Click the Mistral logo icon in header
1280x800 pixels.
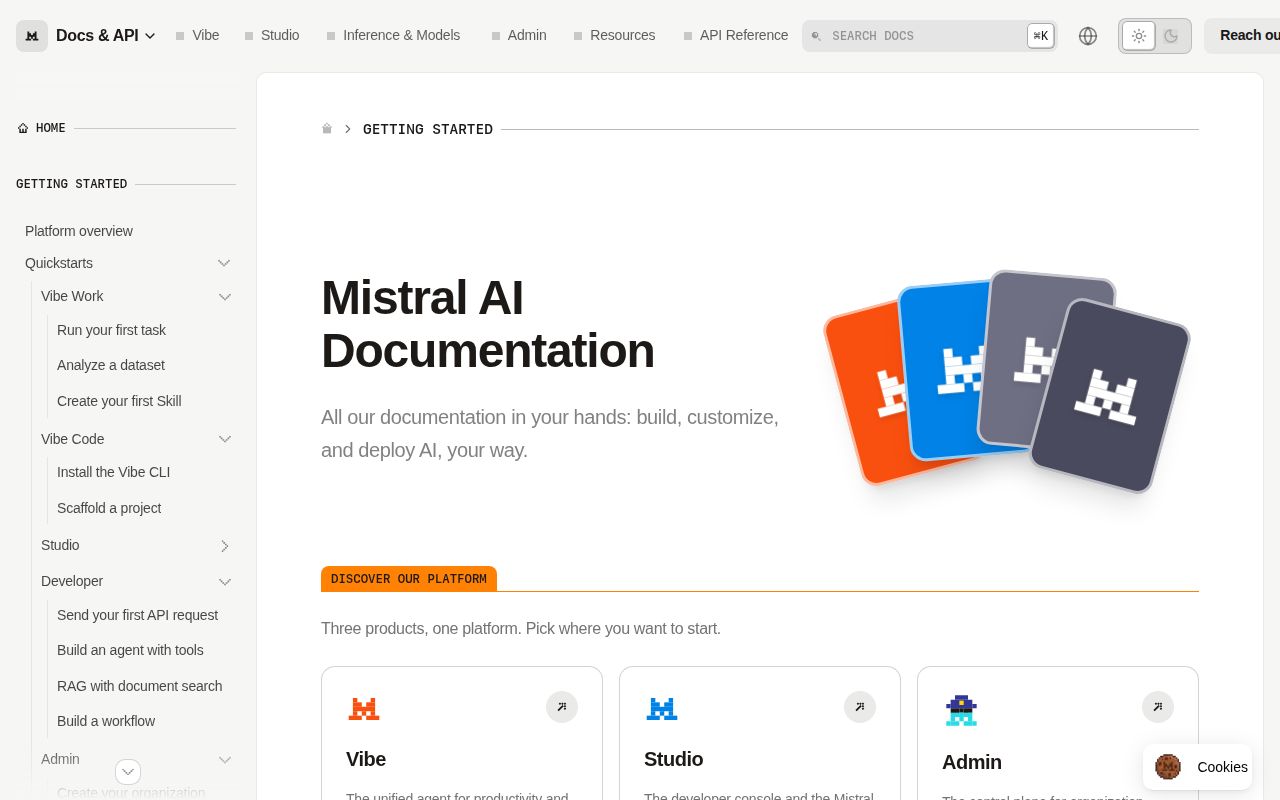(x=32, y=36)
